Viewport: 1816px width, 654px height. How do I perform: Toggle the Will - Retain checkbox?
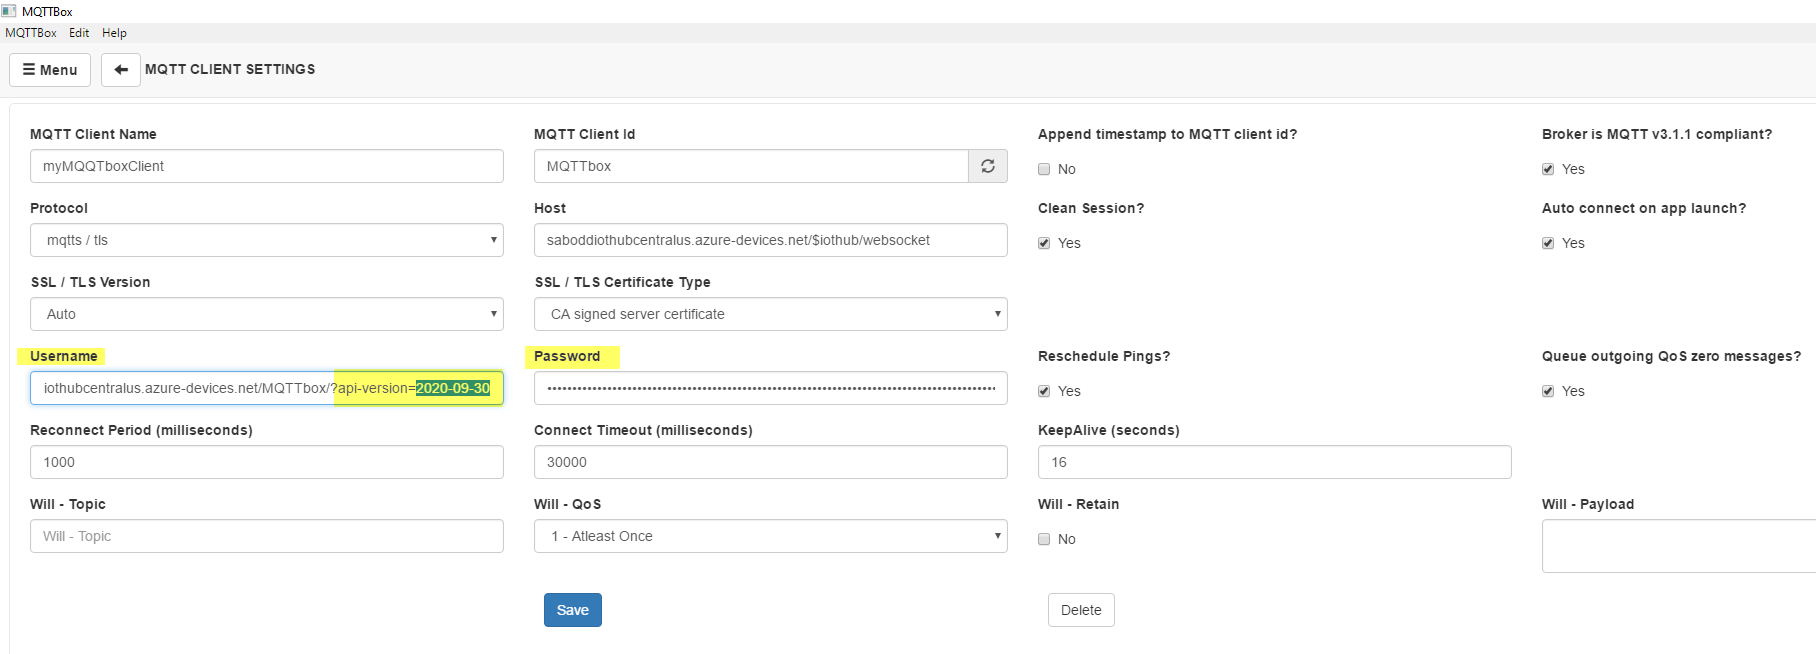pos(1044,539)
